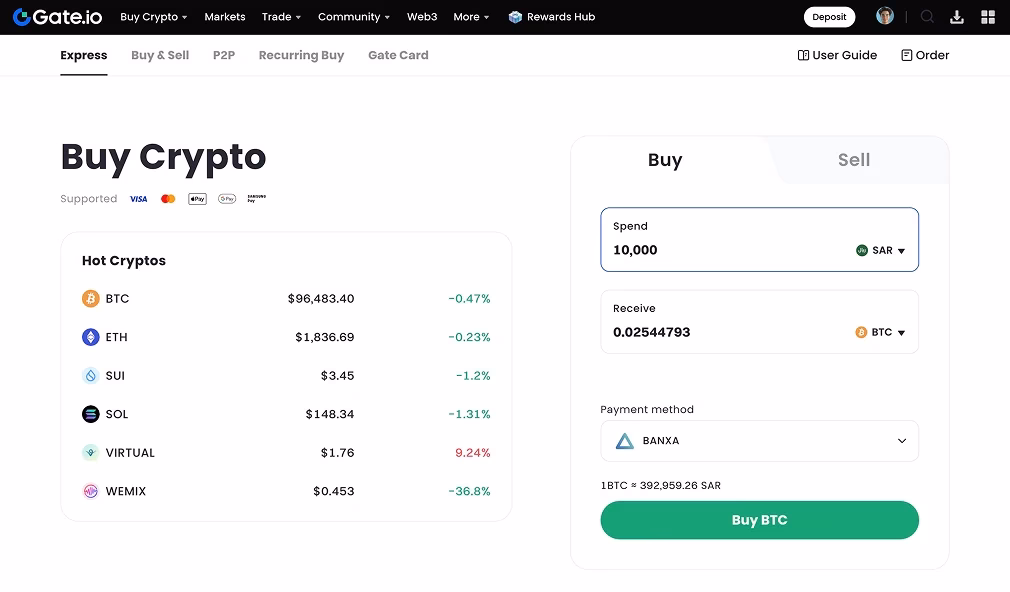Expand the BANXA payment method selector
The width and height of the screenshot is (1010, 592).
tap(758, 440)
